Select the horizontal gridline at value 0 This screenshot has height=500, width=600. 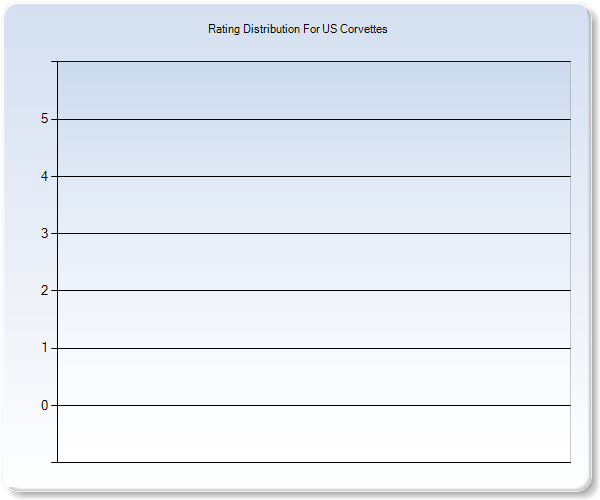point(313,405)
